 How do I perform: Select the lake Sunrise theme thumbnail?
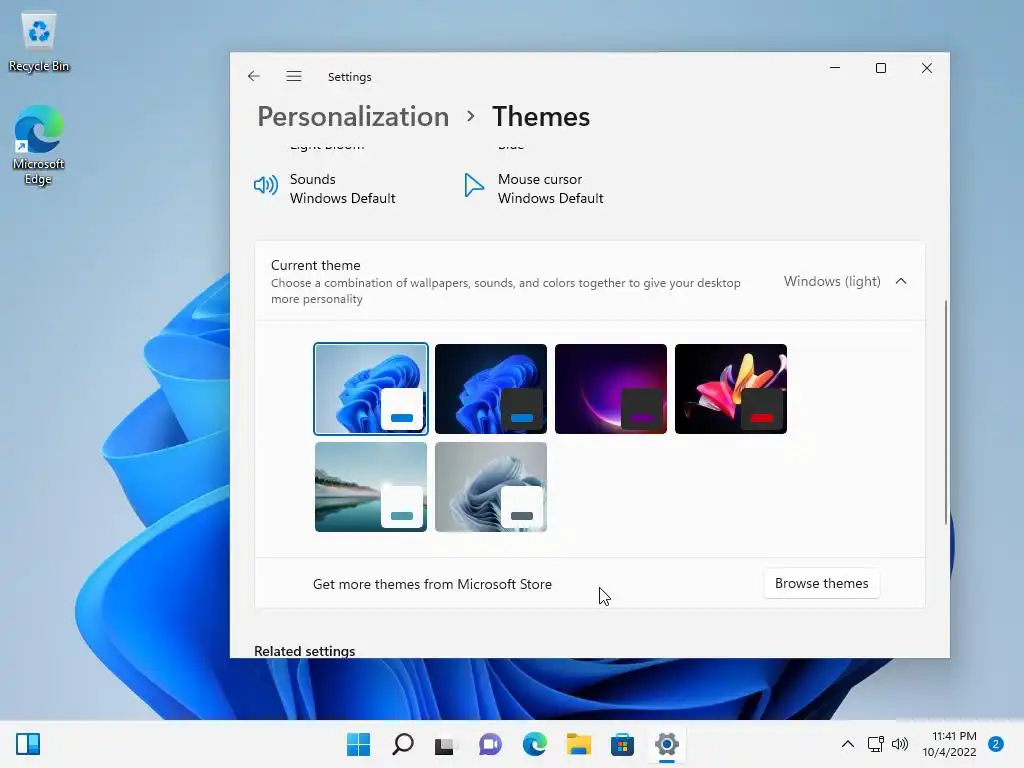pyautogui.click(x=371, y=487)
